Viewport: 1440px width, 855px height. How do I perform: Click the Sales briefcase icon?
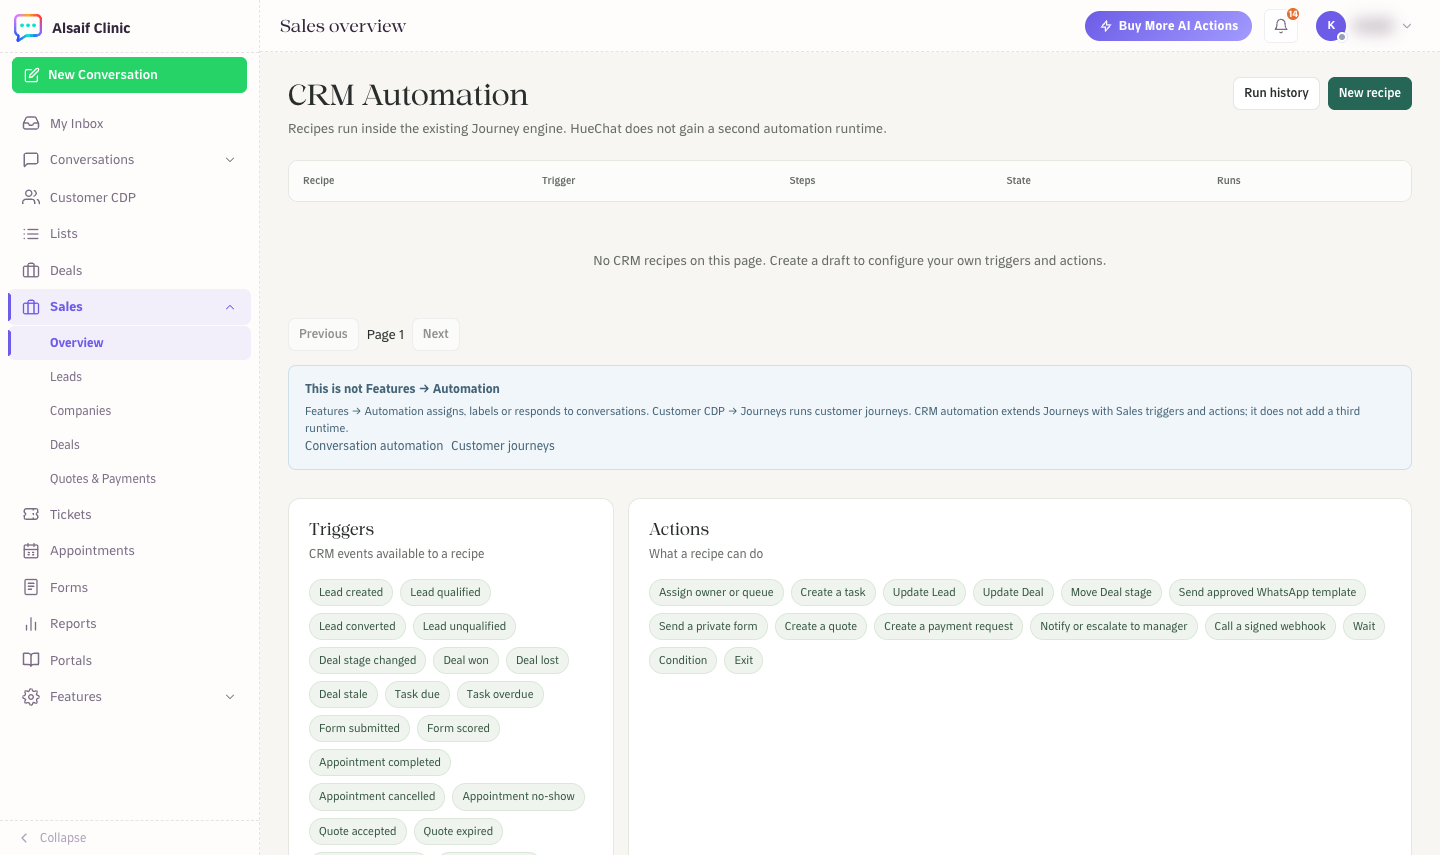click(31, 307)
